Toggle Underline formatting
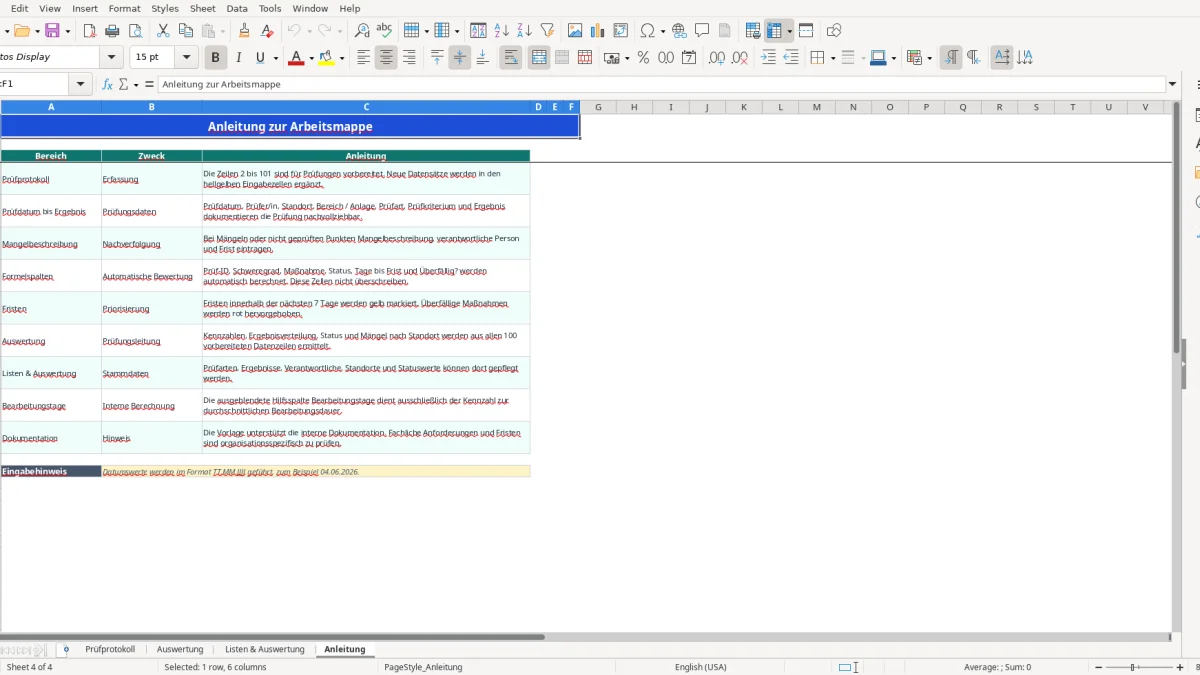The width and height of the screenshot is (1200, 675). tap(261, 58)
